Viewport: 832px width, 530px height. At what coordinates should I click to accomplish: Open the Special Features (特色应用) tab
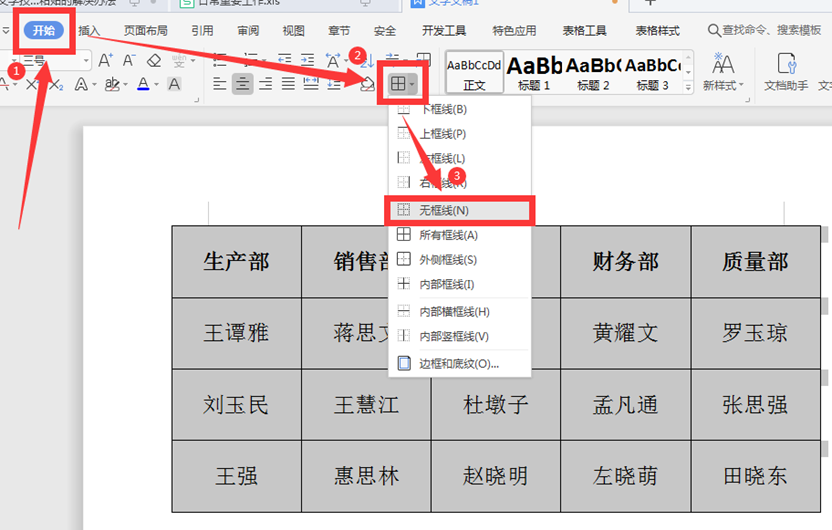514,30
